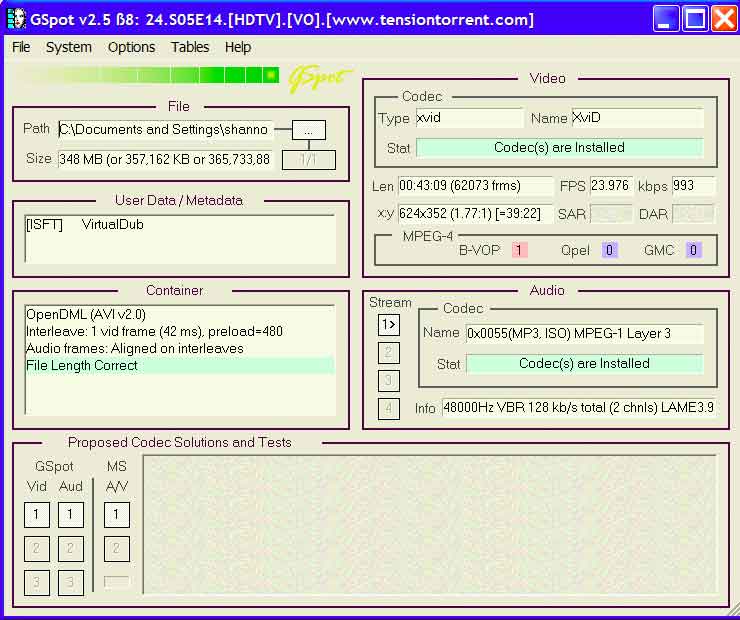Open the Options menu
The height and width of the screenshot is (620, 740).
click(131, 47)
